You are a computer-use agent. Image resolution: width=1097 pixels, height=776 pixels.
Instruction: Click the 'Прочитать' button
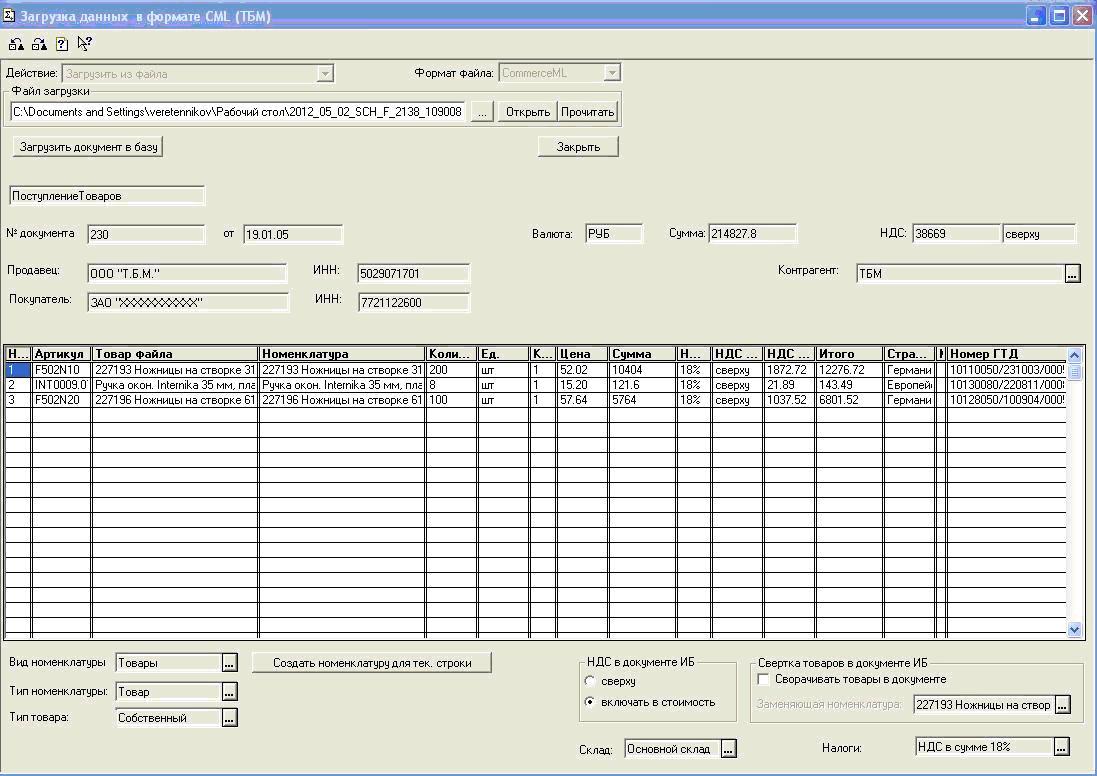(x=587, y=112)
